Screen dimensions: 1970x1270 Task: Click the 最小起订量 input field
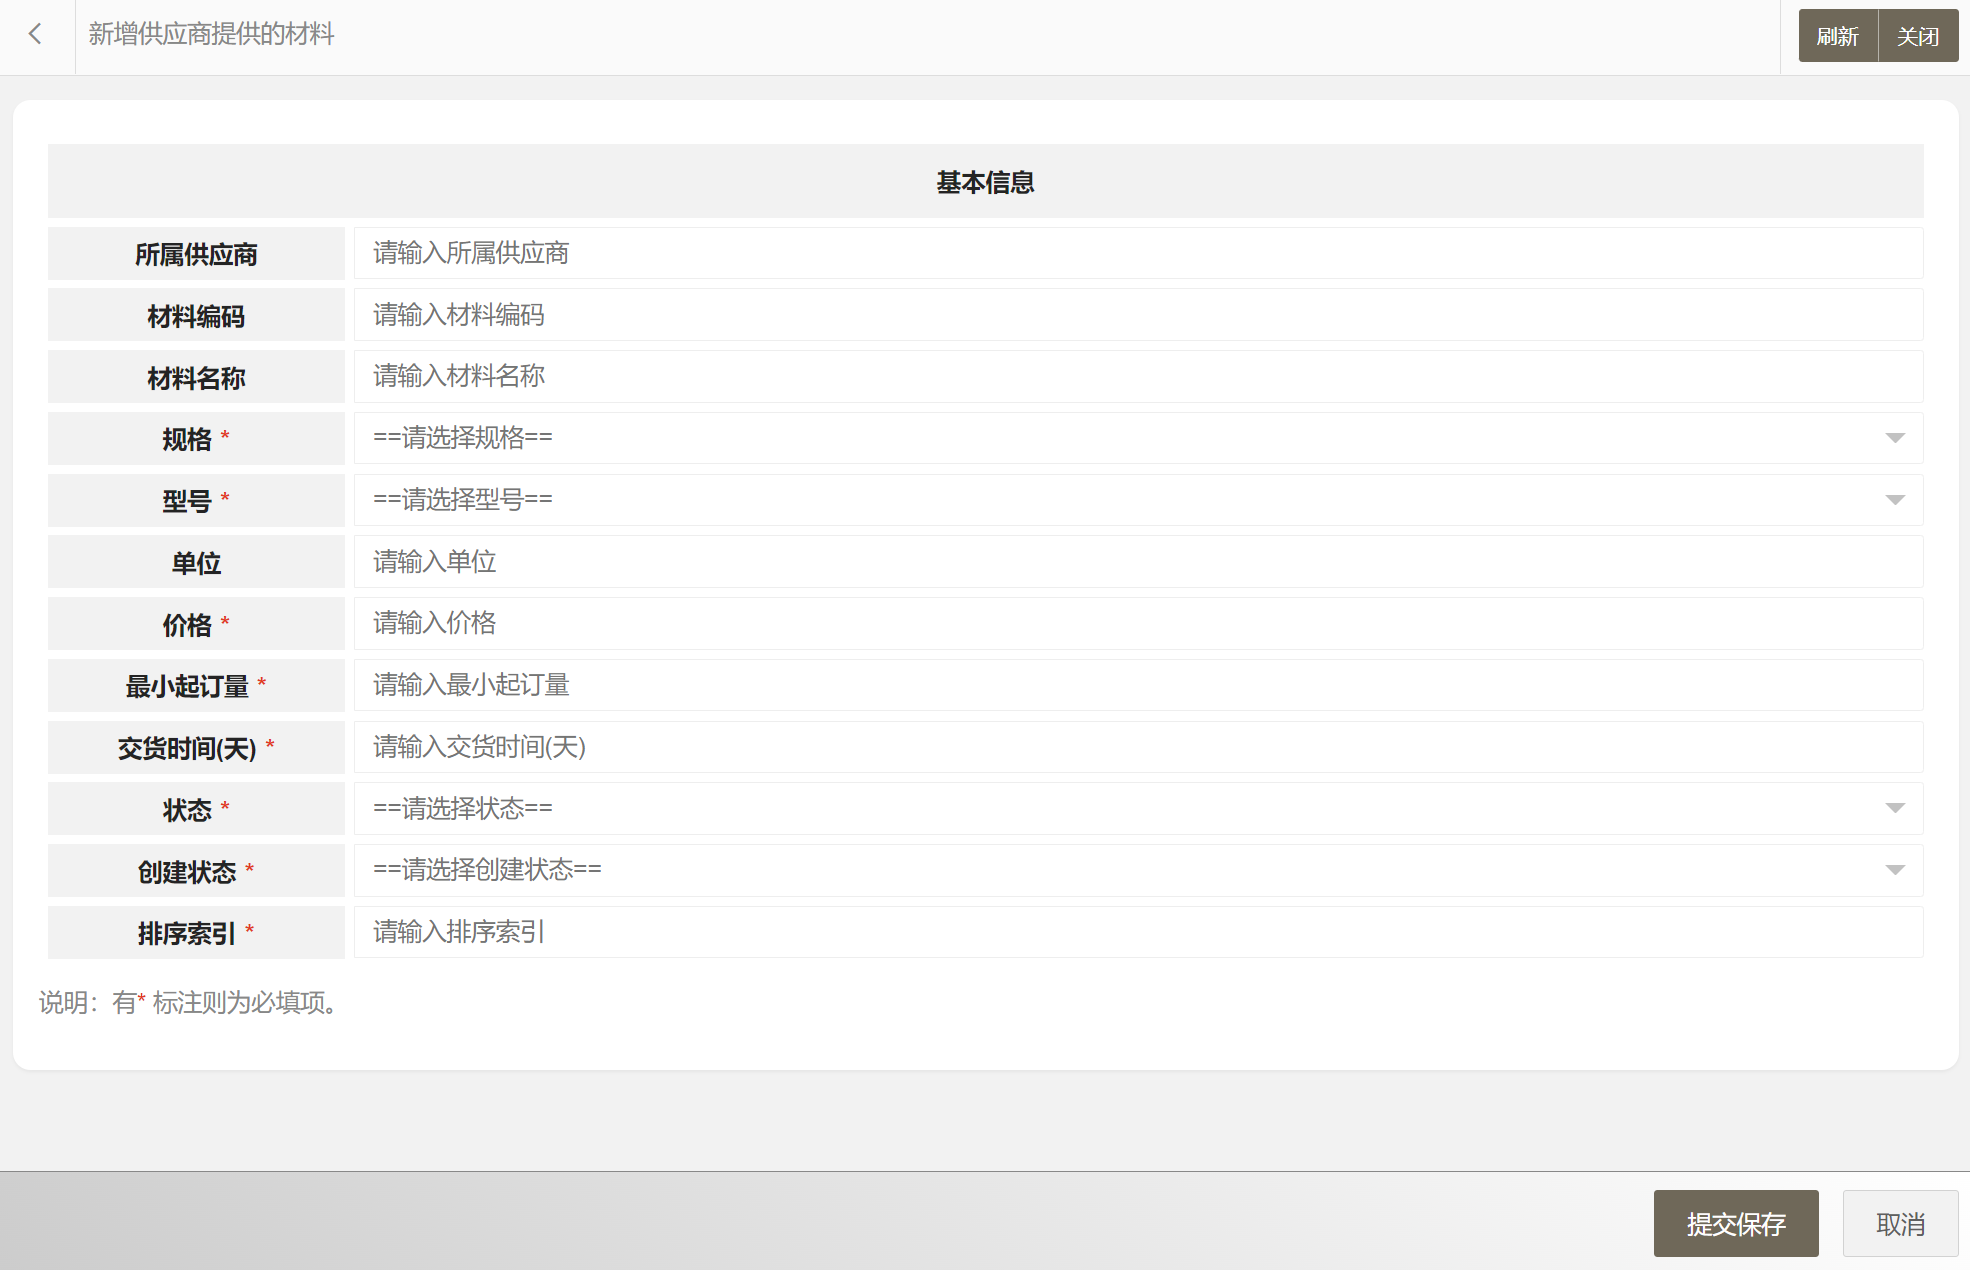pos(1137,685)
